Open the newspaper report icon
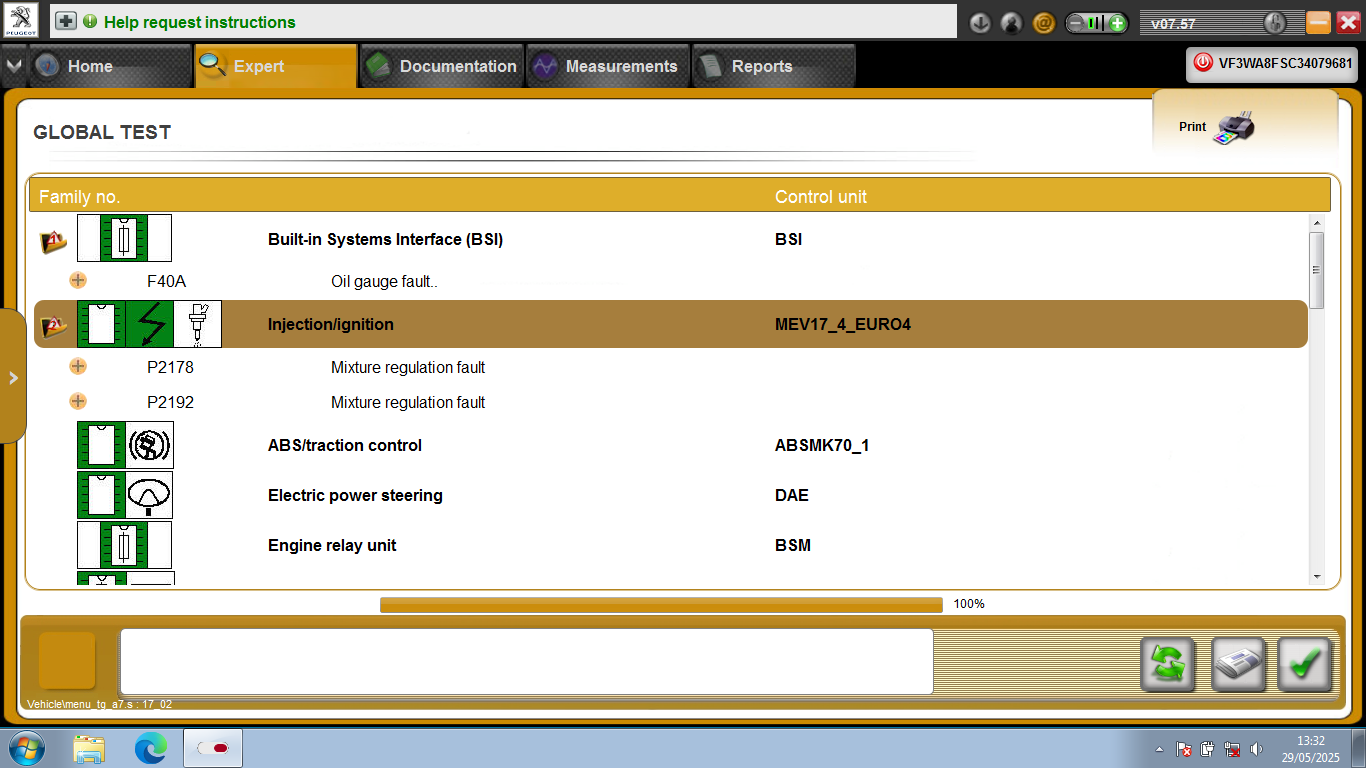 click(1238, 664)
